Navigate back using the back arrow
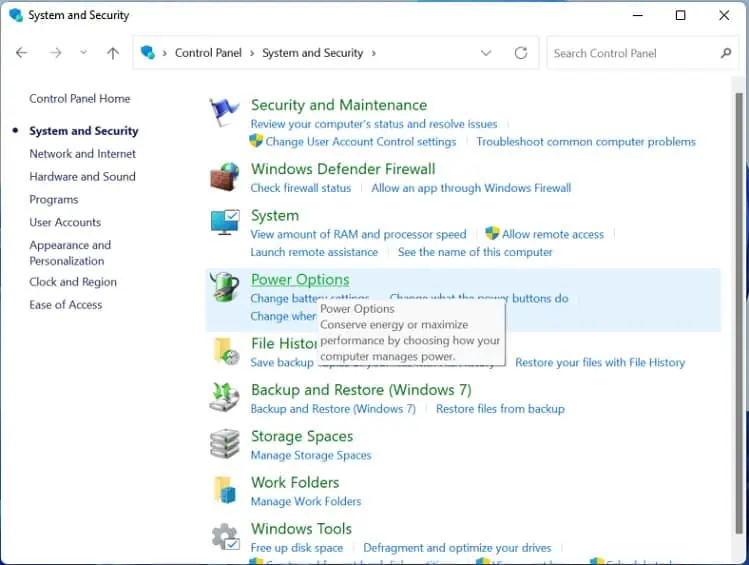This screenshot has height=565, width=749. point(22,53)
